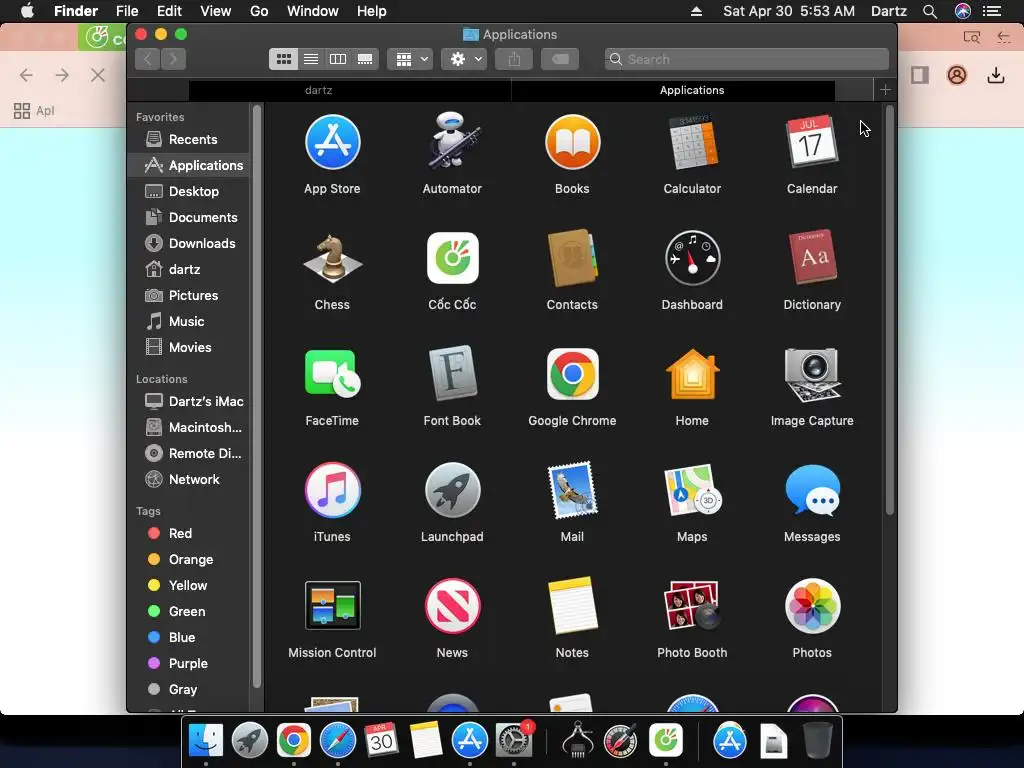Filter by the Green tag

click(x=189, y=612)
